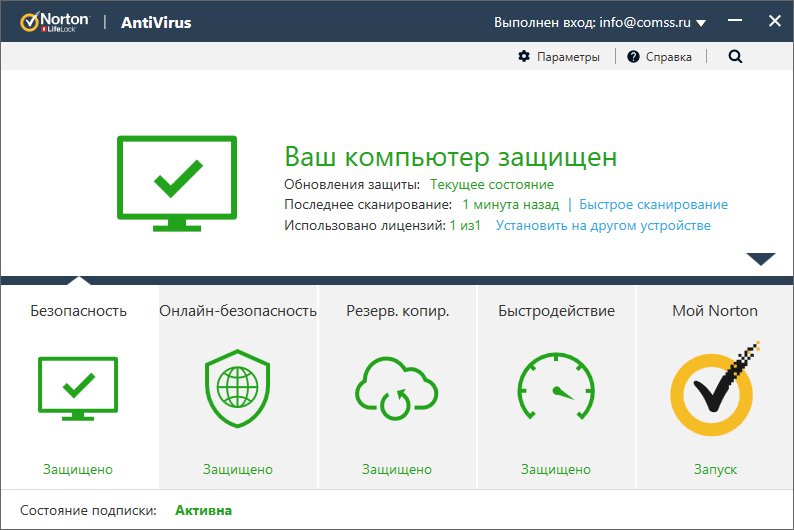794x530 pixels.
Task: Close the Norton AntiVirus window
Action: [774, 21]
